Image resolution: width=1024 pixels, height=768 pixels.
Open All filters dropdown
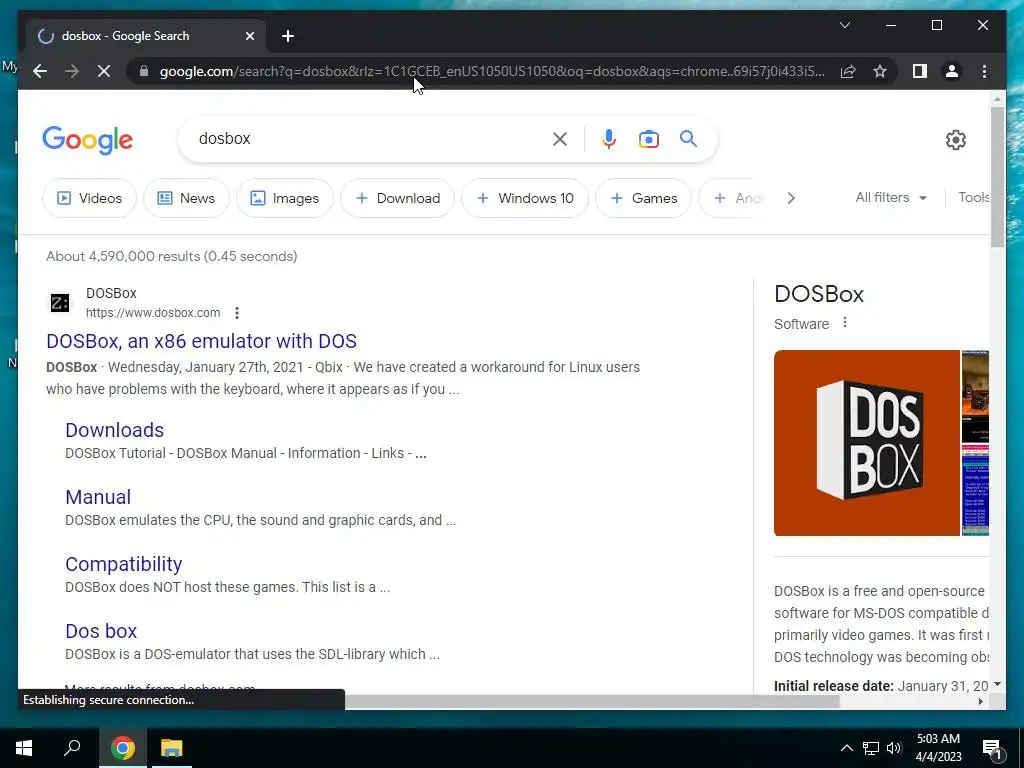pos(891,197)
